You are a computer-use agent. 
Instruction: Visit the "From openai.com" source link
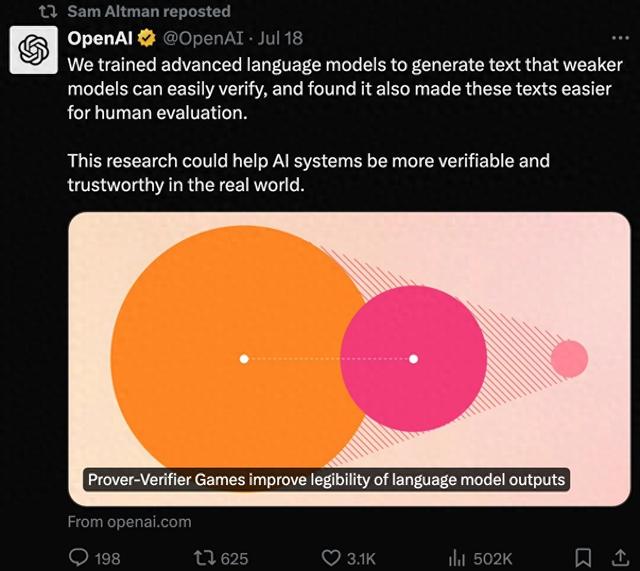point(129,521)
